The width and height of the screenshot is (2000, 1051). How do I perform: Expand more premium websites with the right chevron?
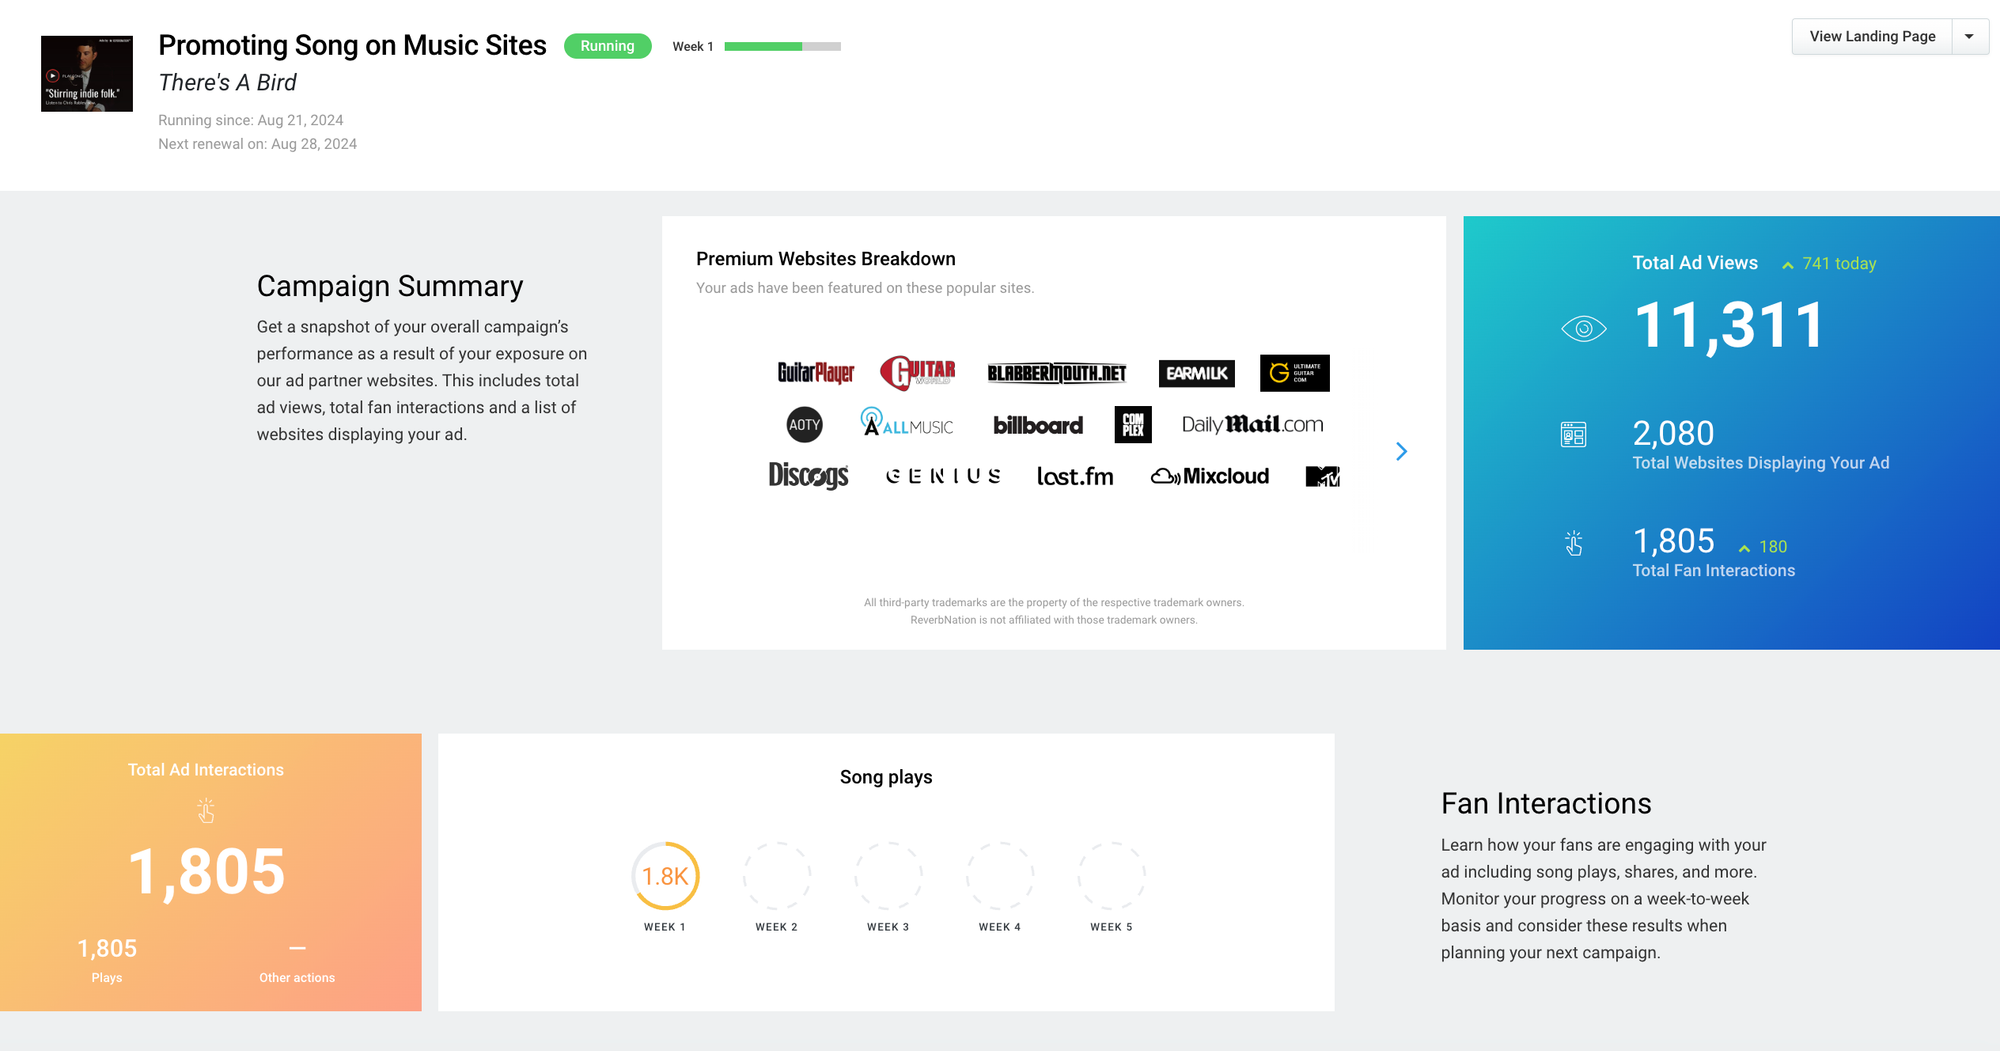click(1401, 451)
